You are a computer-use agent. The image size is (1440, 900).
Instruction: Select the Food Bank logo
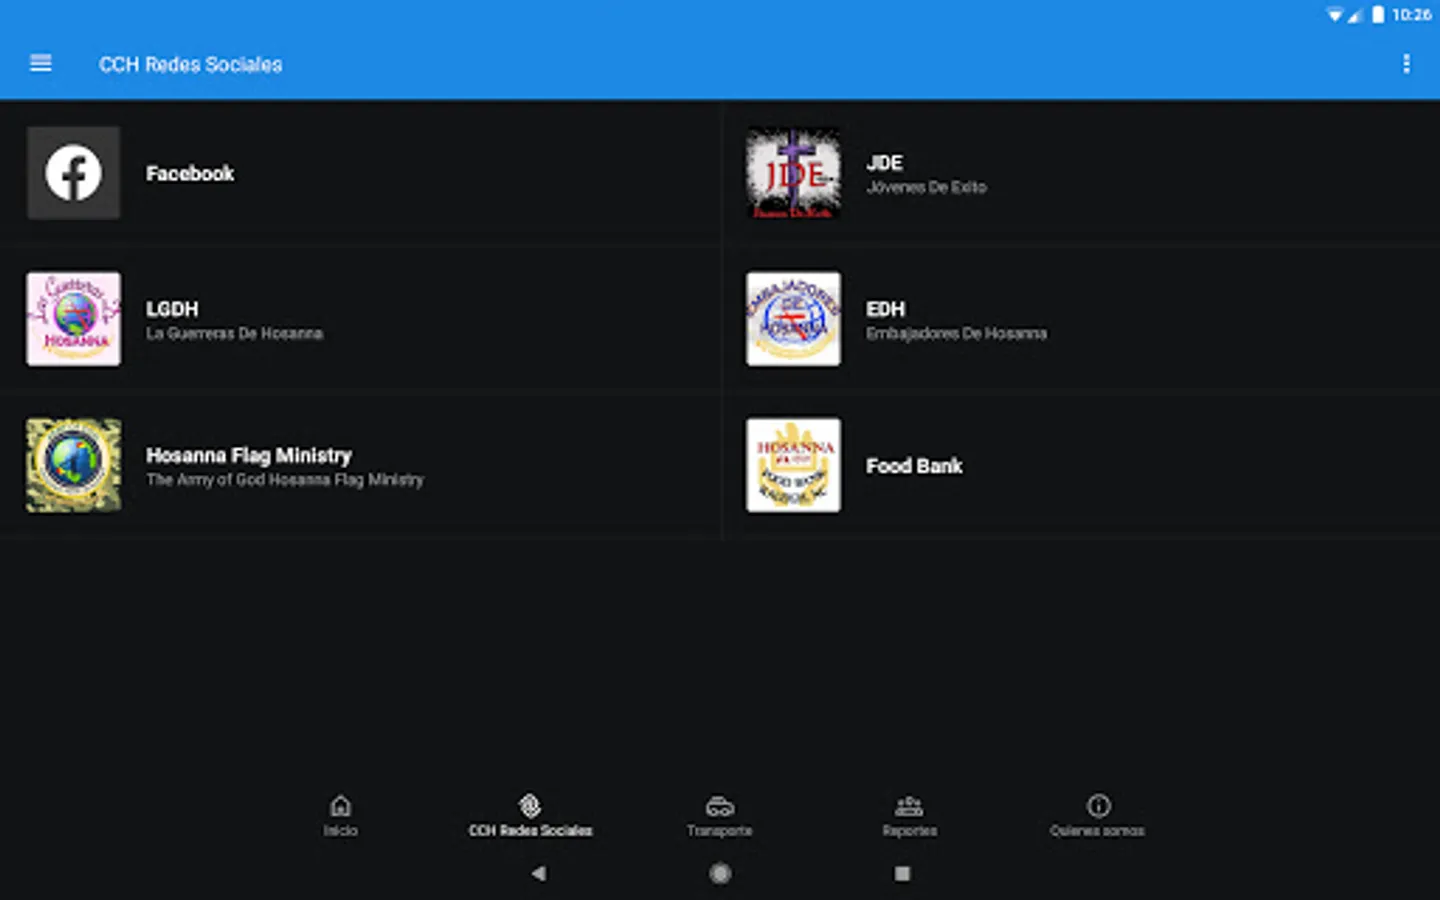[792, 464]
